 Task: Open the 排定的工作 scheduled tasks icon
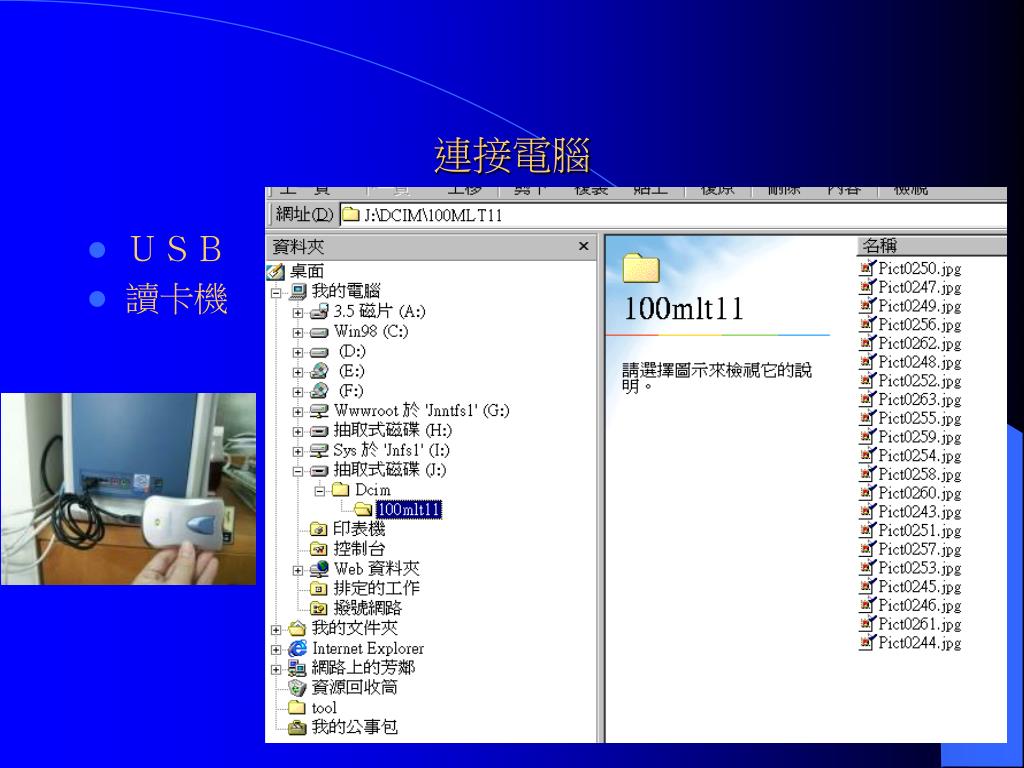319,588
